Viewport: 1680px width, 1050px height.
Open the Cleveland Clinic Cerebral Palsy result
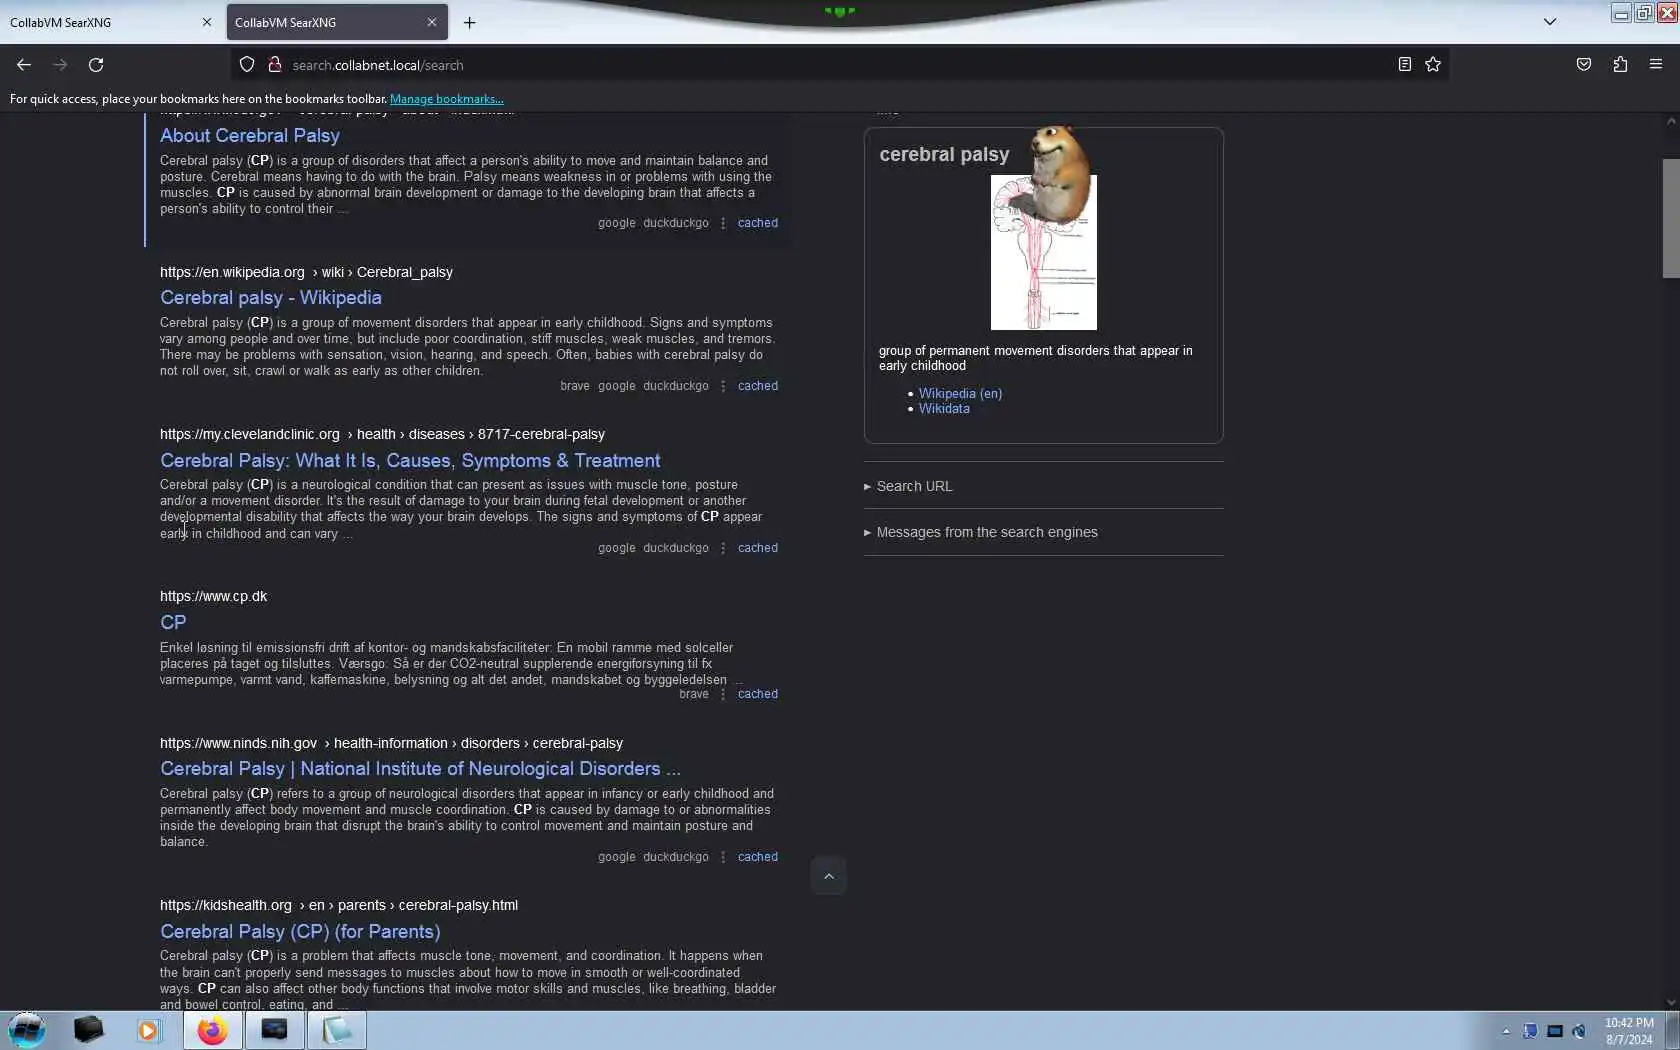click(410, 460)
